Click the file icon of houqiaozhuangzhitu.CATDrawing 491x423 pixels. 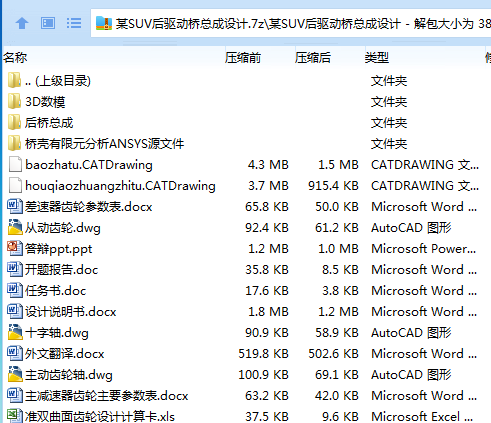(15, 186)
